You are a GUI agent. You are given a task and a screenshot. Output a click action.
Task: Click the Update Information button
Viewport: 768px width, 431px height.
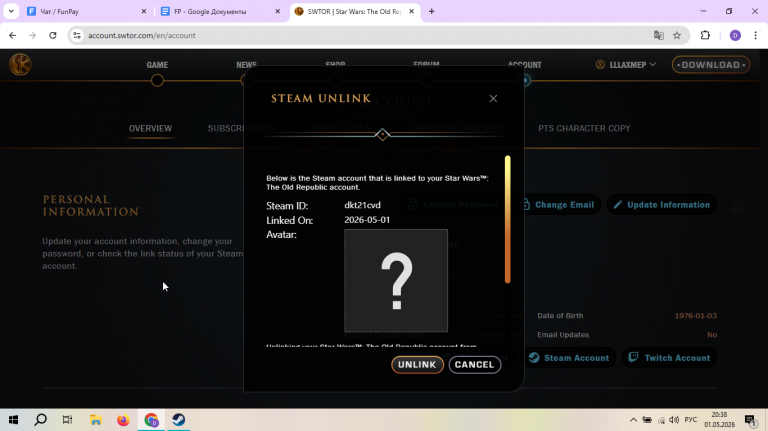[662, 205]
